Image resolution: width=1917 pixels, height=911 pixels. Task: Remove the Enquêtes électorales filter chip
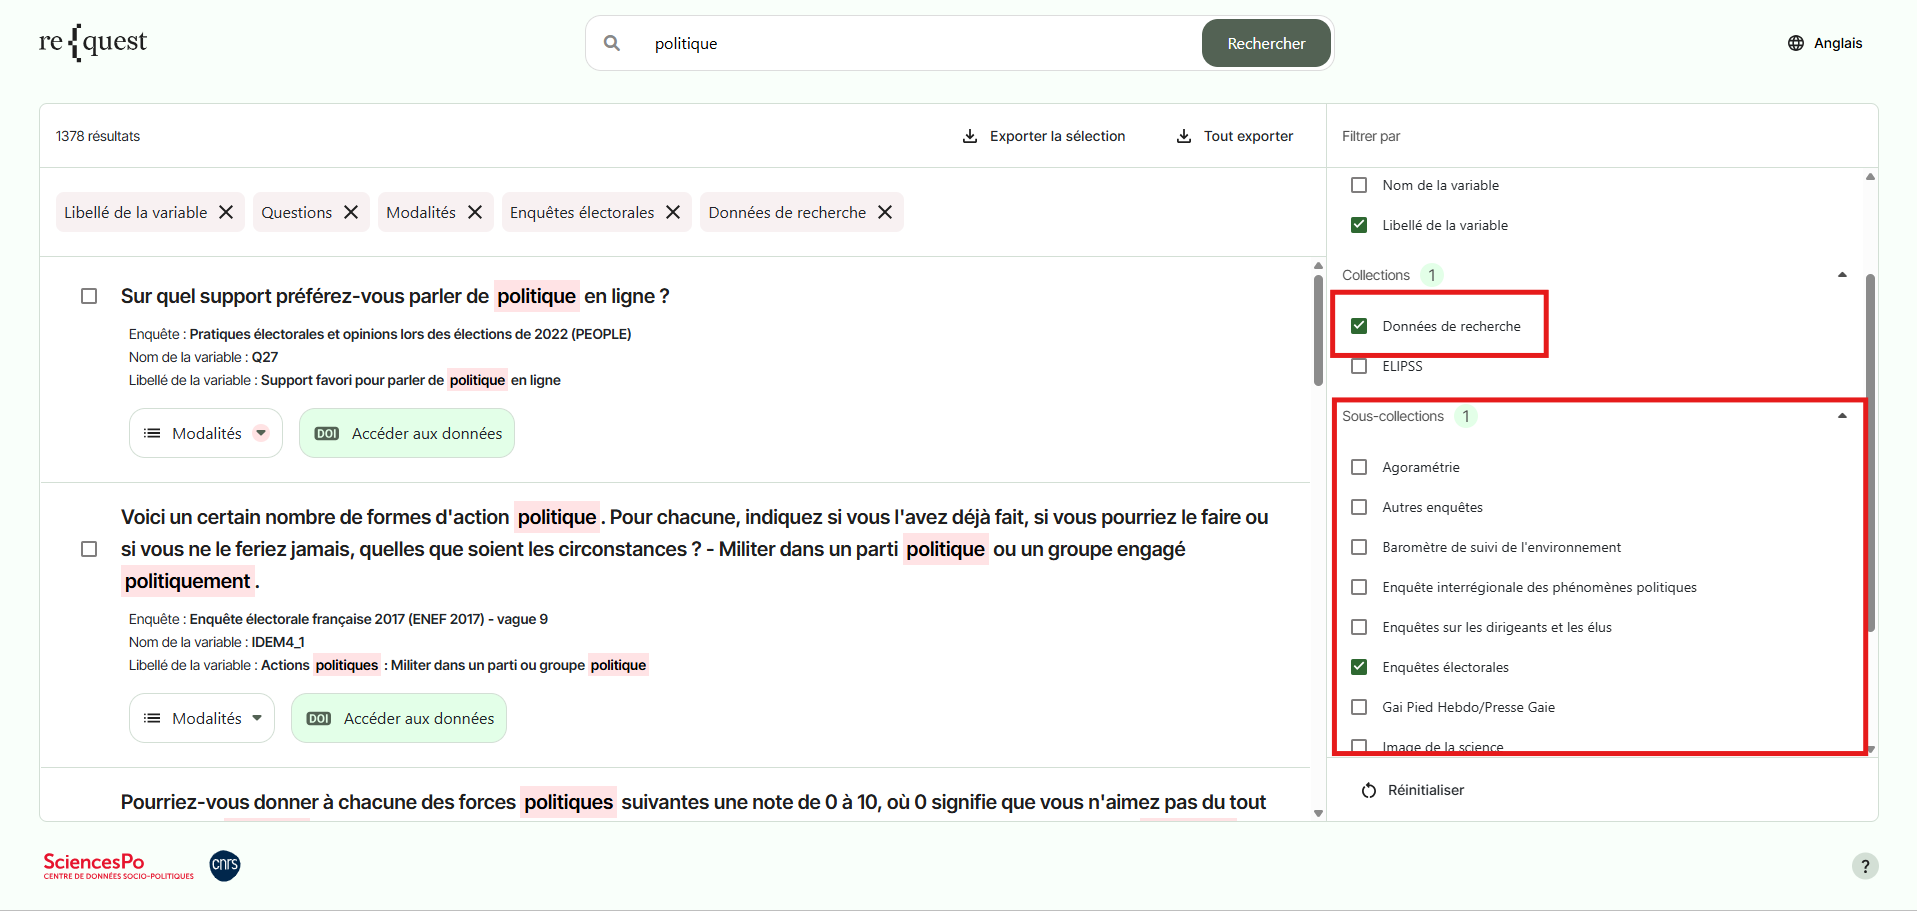point(673,212)
